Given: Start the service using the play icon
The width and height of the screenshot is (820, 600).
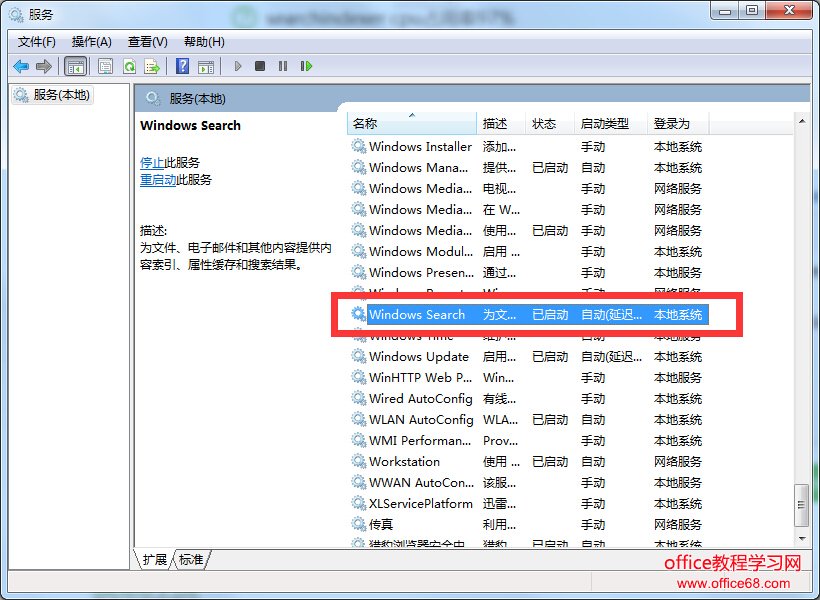Looking at the screenshot, I should coord(237,67).
